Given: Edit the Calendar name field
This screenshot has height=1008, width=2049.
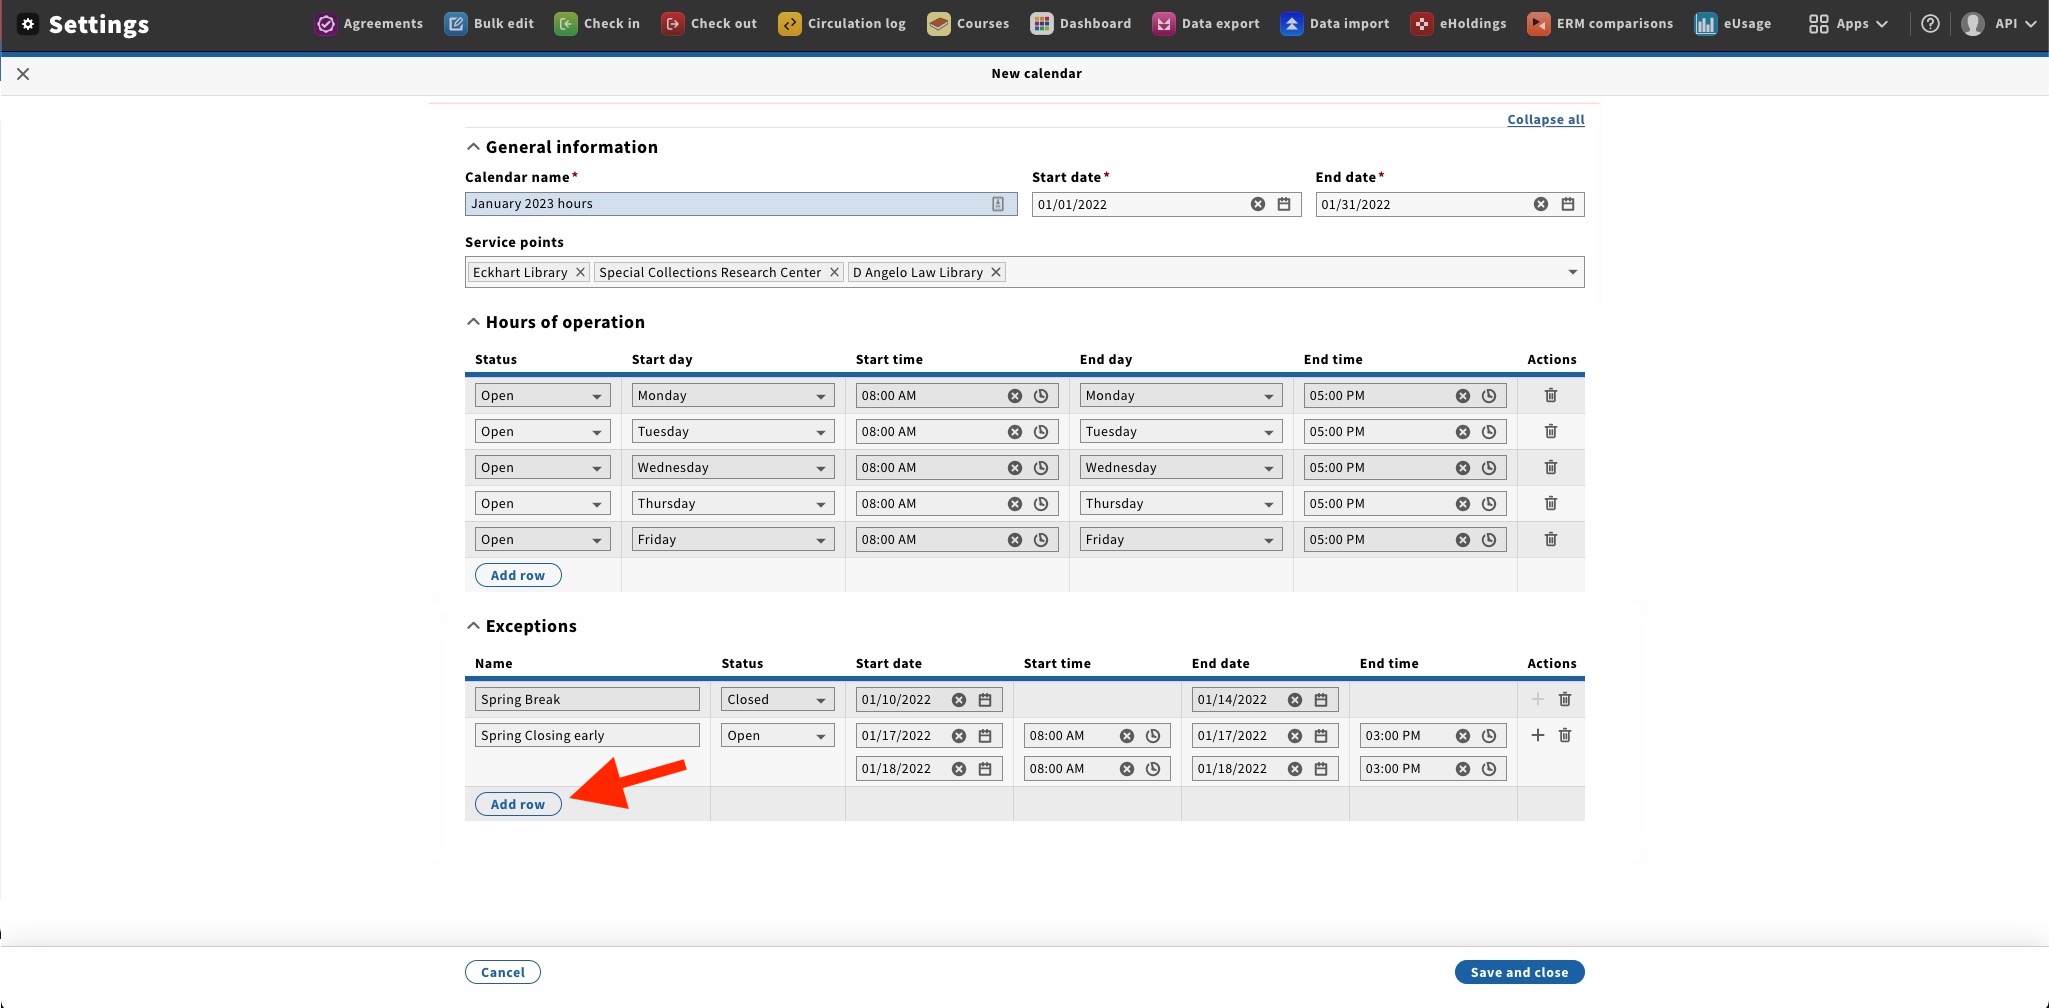Looking at the screenshot, I should click(x=741, y=204).
